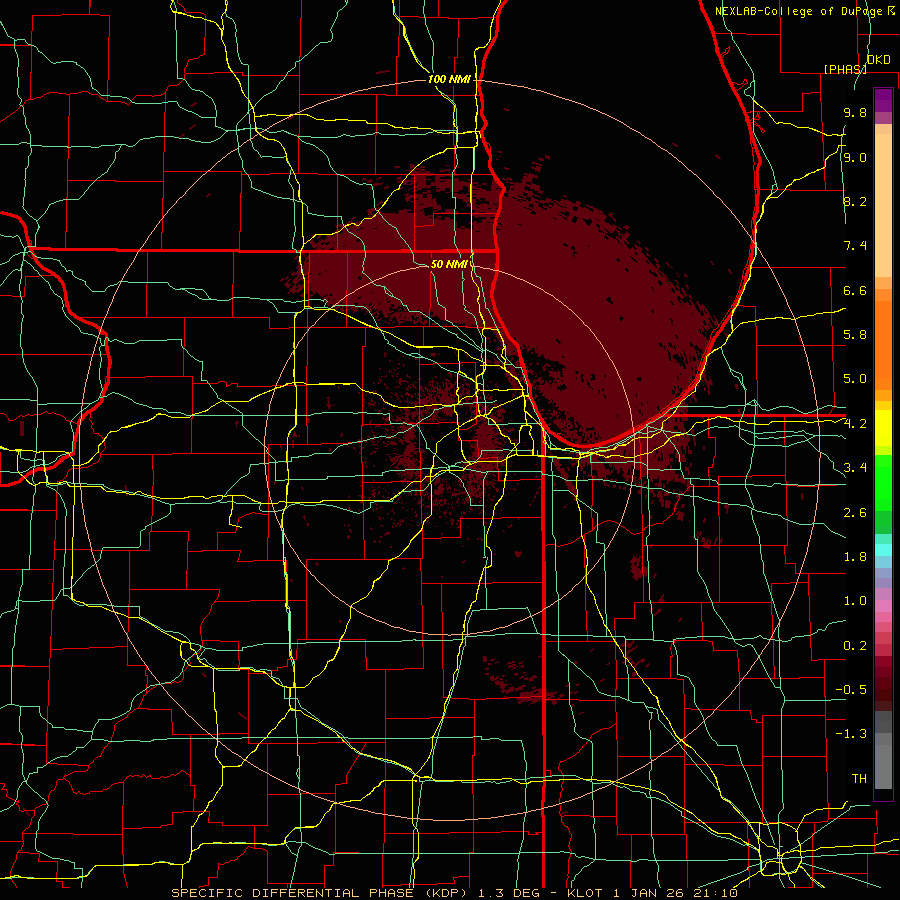Click the [PHAS] label above the color scale
Image resolution: width=900 pixels, height=900 pixels.
(x=845, y=69)
